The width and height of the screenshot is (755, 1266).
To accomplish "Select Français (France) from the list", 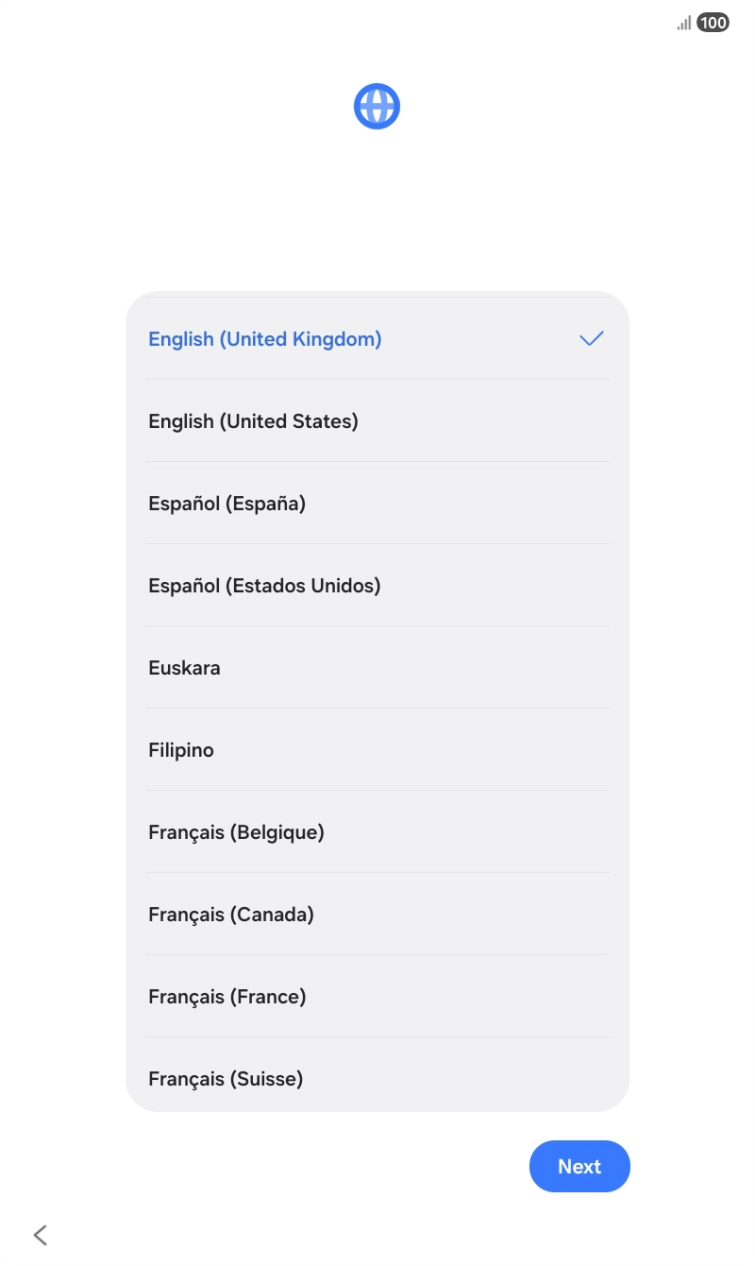I will click(x=226, y=996).
